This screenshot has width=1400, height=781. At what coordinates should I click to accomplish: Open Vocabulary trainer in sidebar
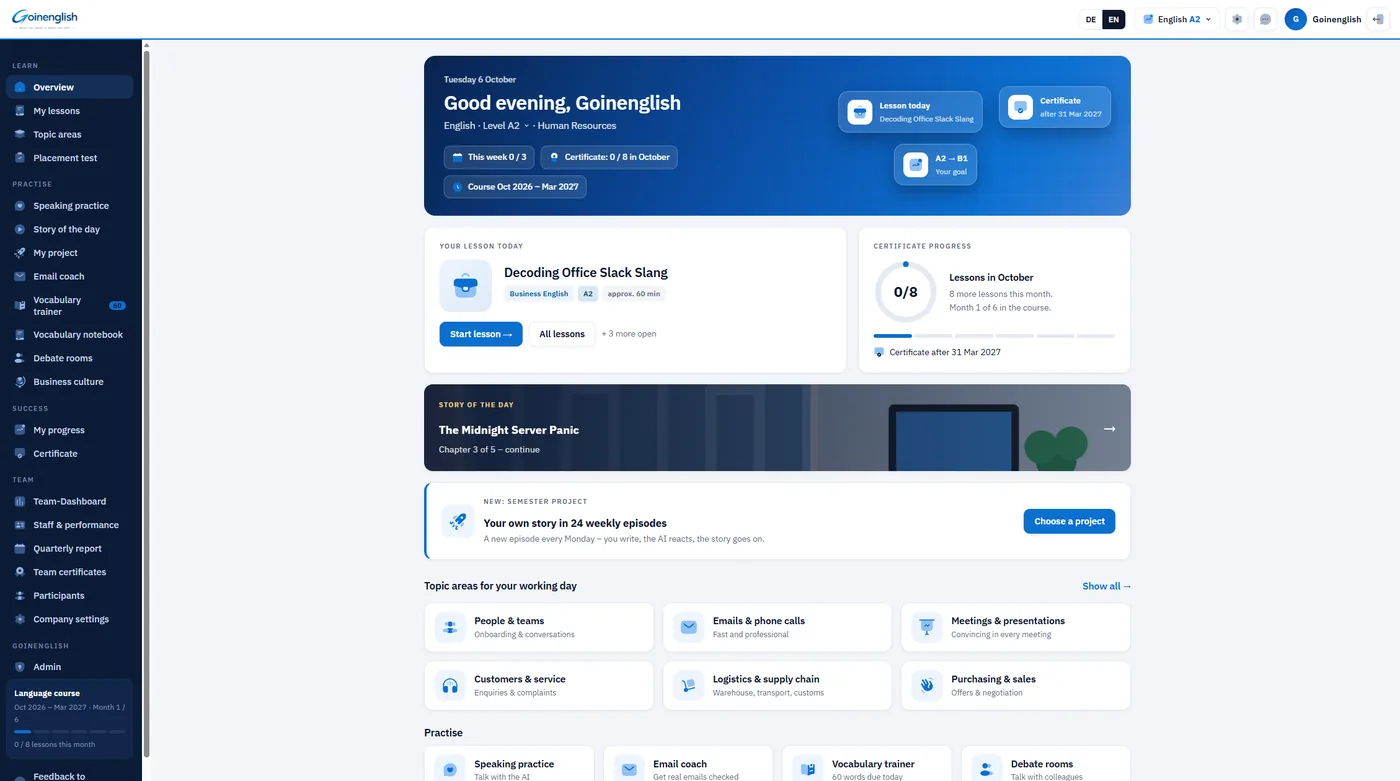click(x=69, y=306)
